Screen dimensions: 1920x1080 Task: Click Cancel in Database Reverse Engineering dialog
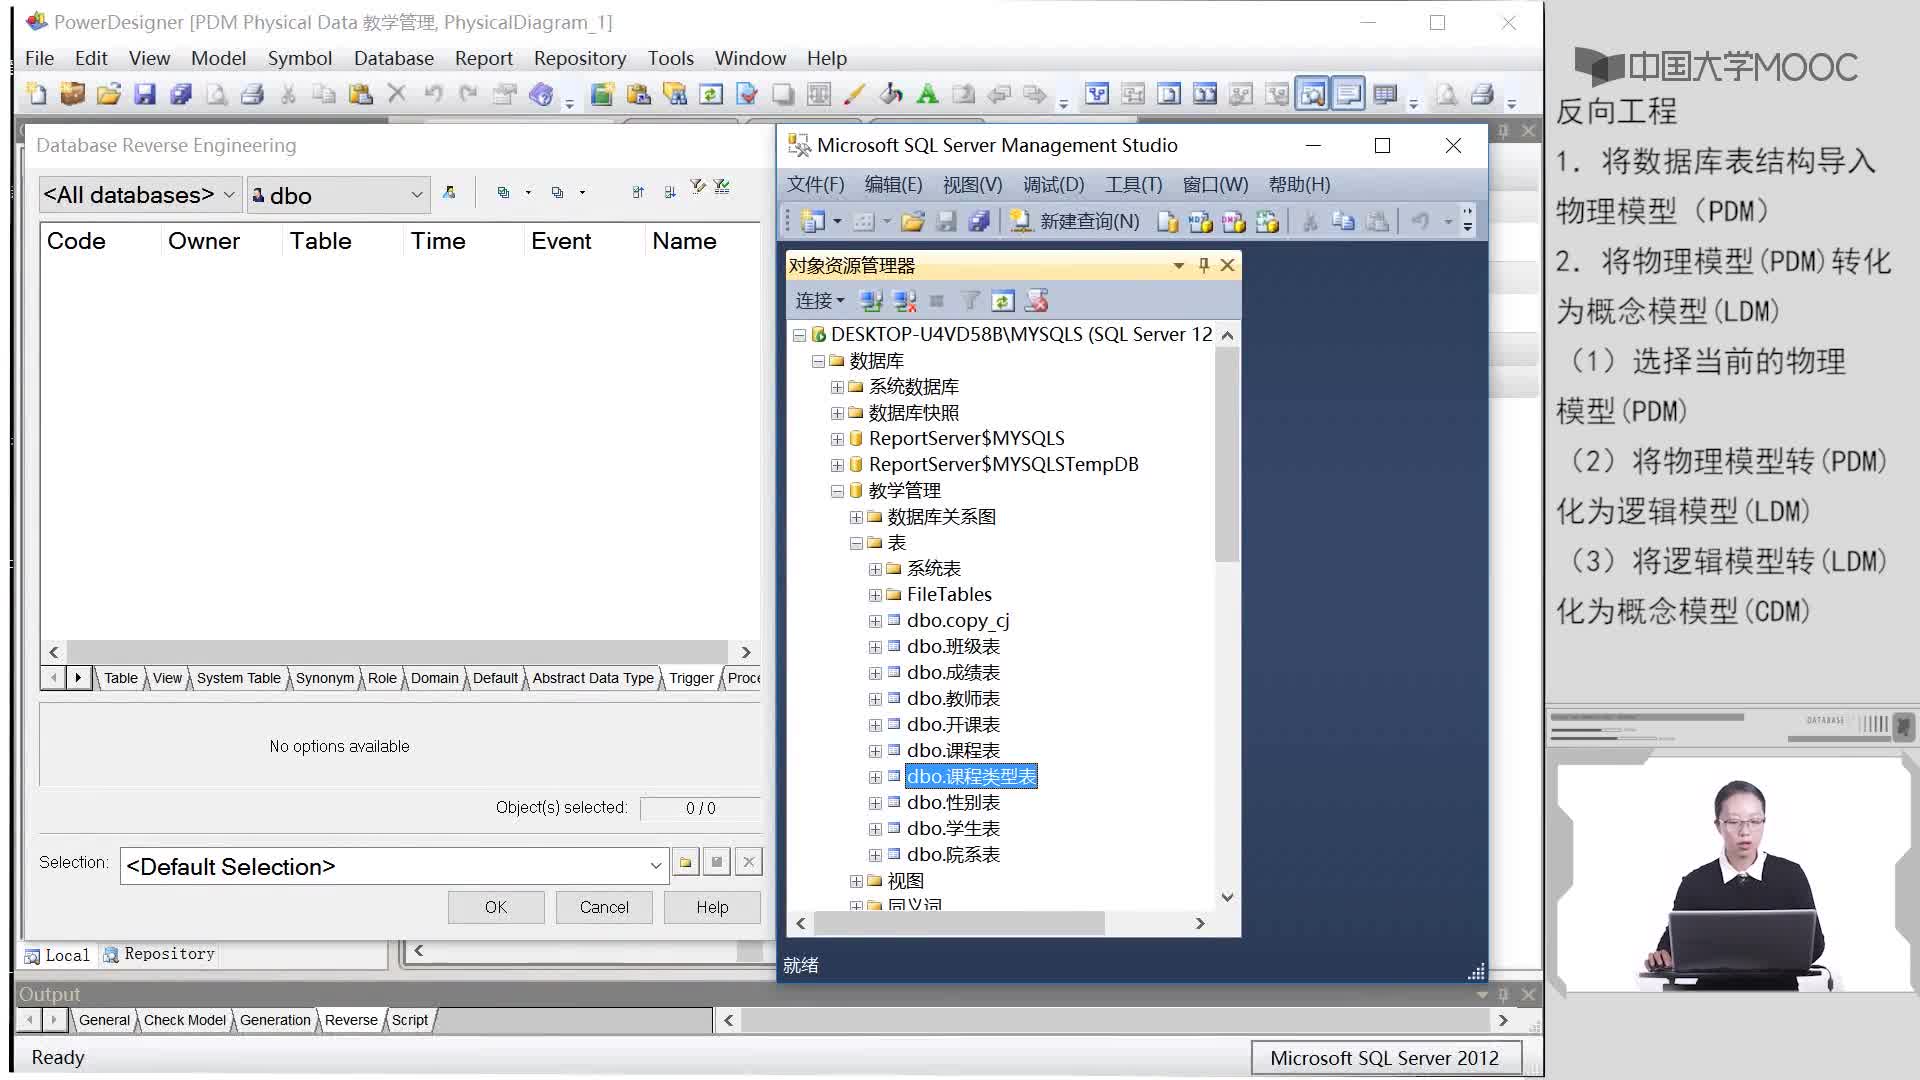click(x=604, y=907)
